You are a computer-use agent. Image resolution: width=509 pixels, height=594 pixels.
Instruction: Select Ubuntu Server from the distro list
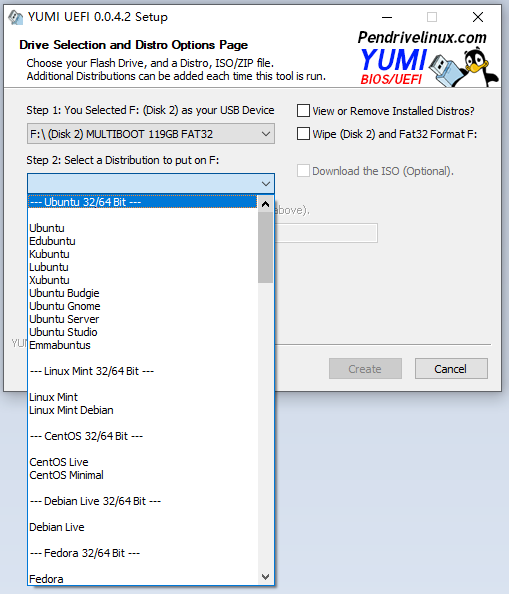coord(64,319)
